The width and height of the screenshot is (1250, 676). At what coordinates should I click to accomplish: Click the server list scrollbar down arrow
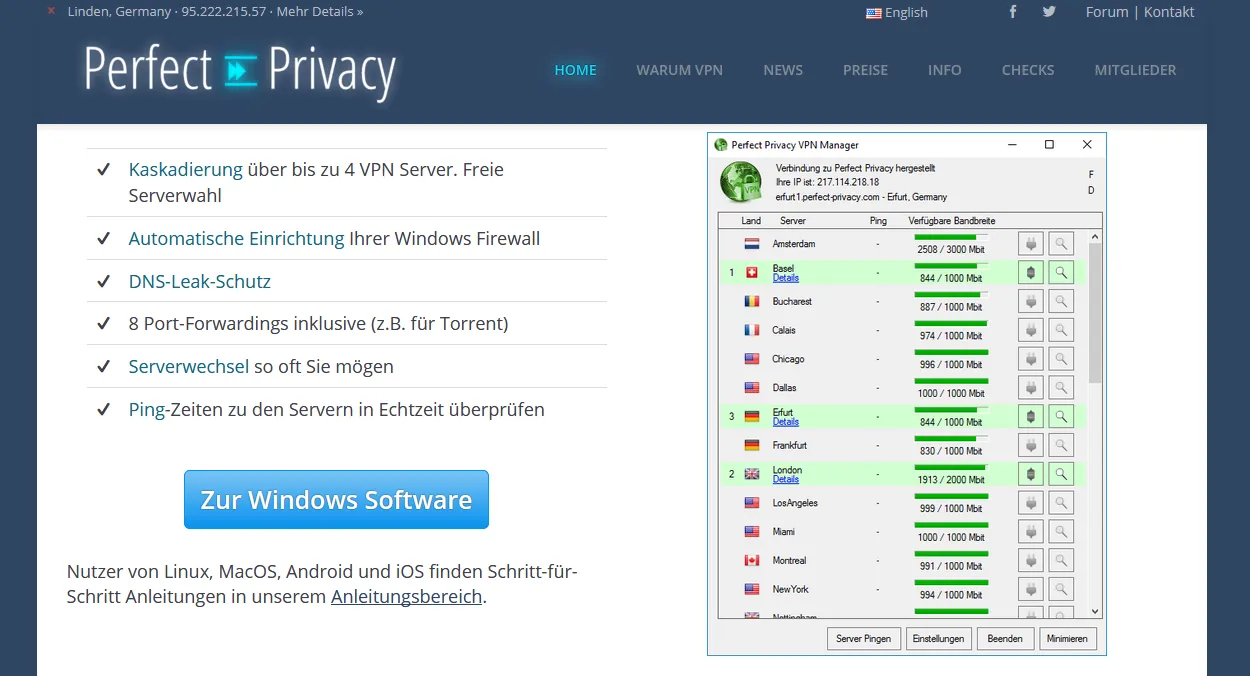[x=1095, y=611]
